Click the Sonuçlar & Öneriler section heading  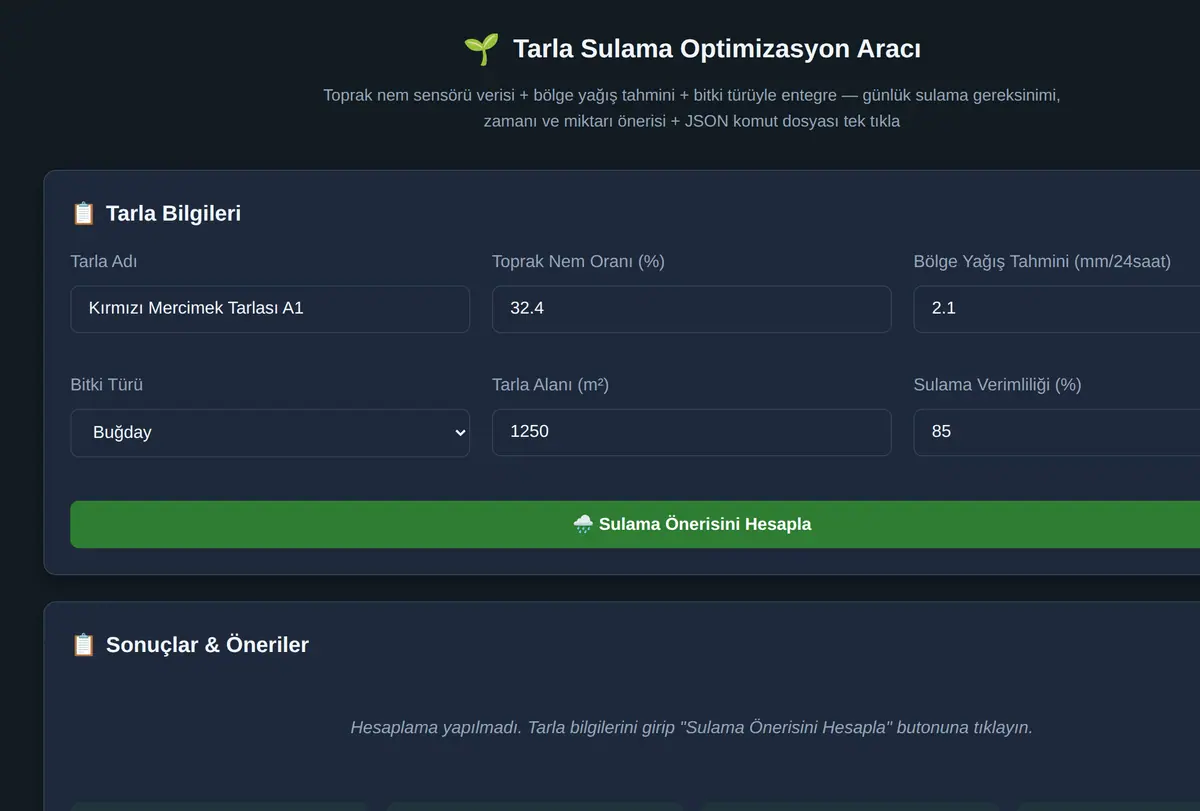[x=207, y=645]
